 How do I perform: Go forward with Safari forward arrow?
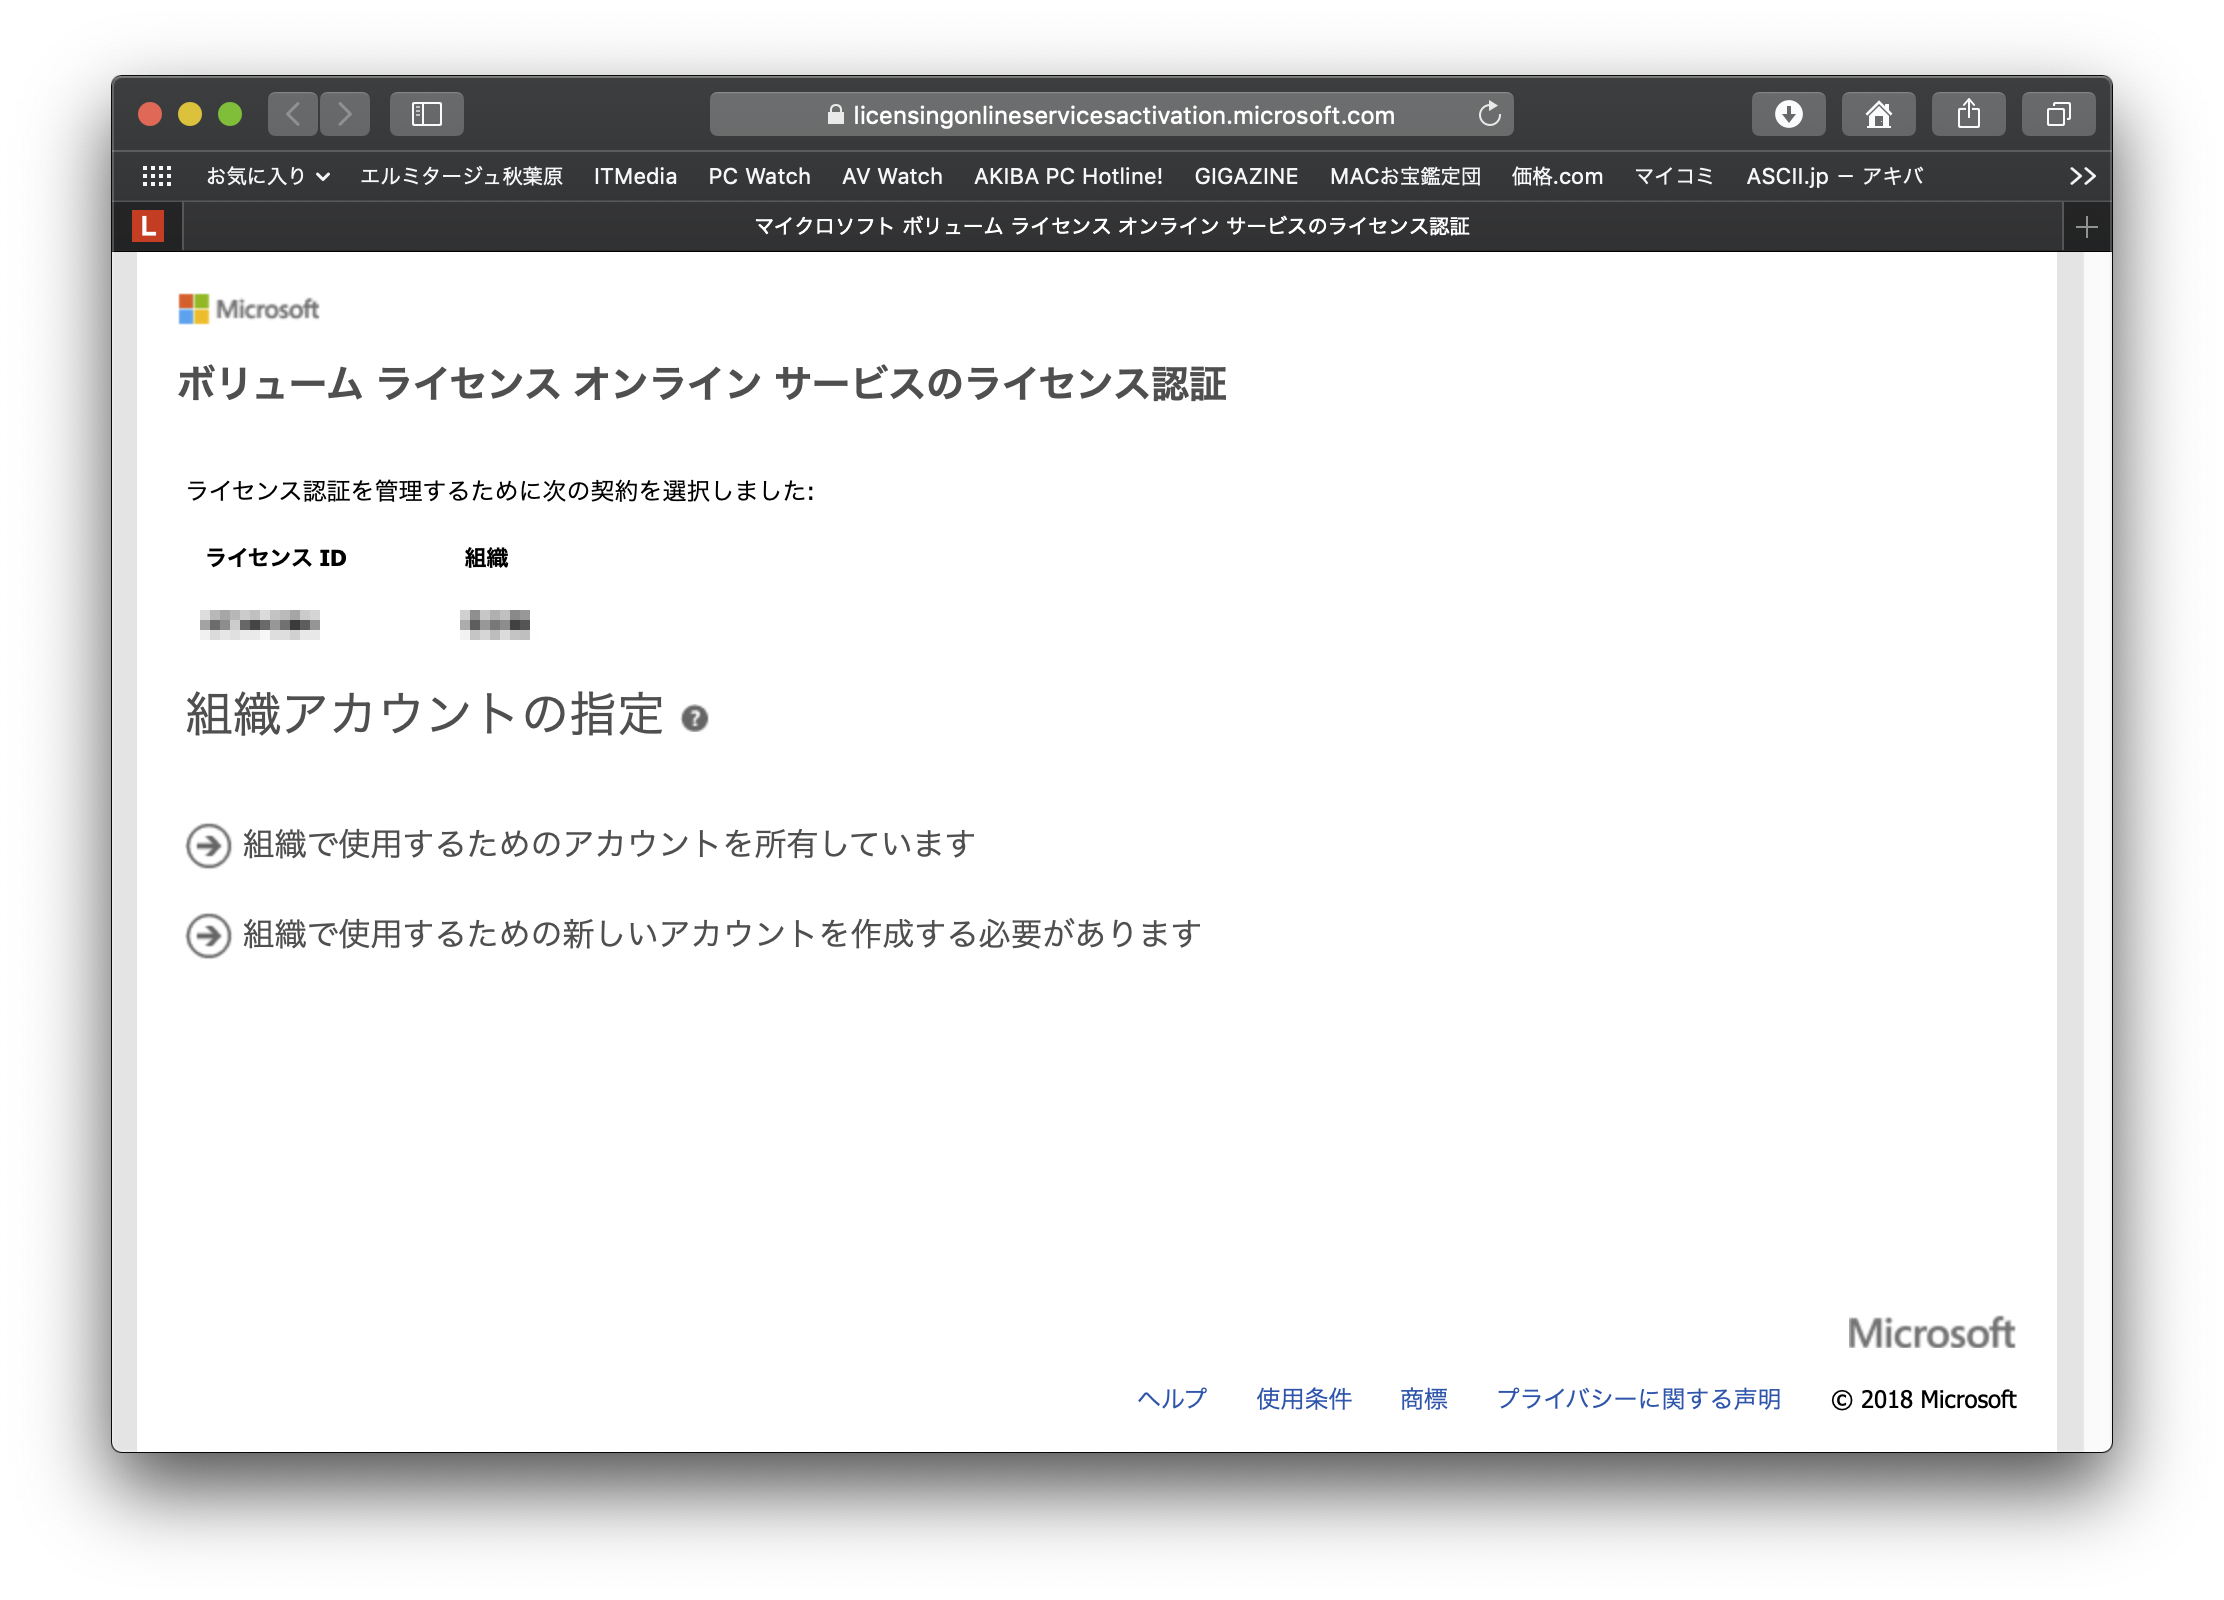pos(345,114)
